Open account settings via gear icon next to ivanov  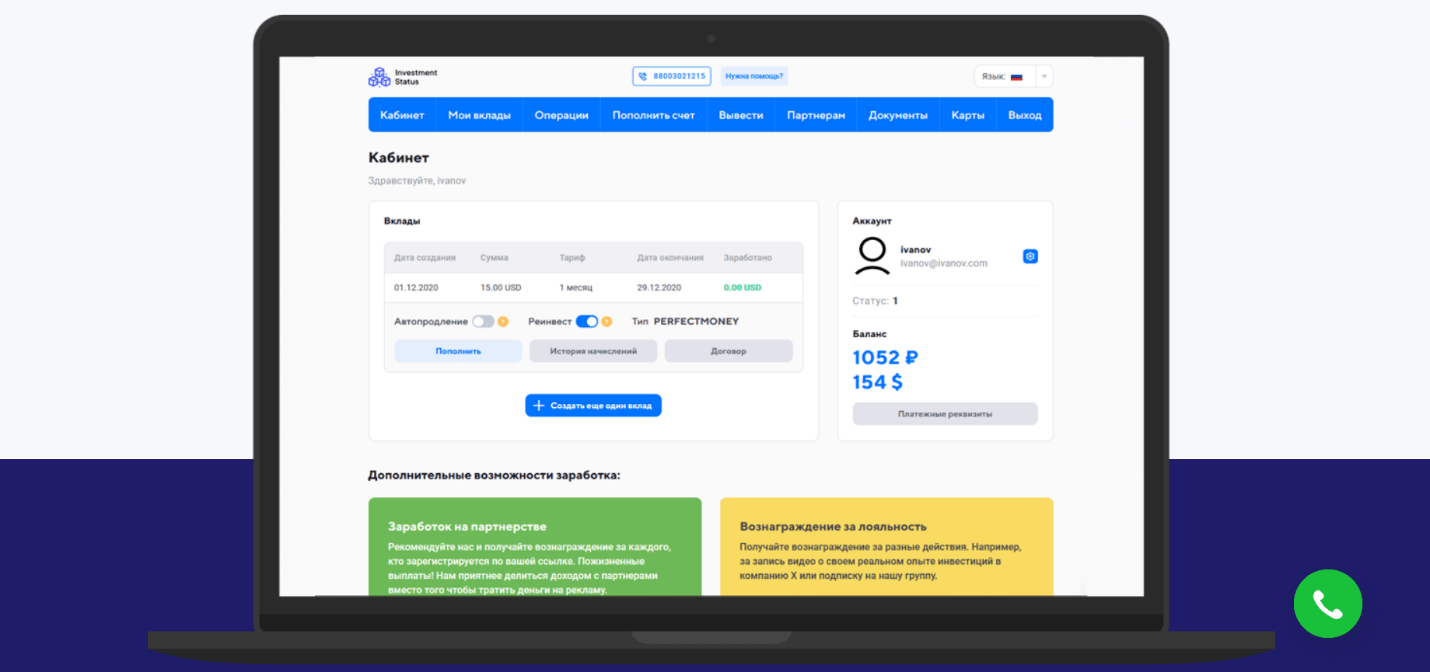point(1030,256)
